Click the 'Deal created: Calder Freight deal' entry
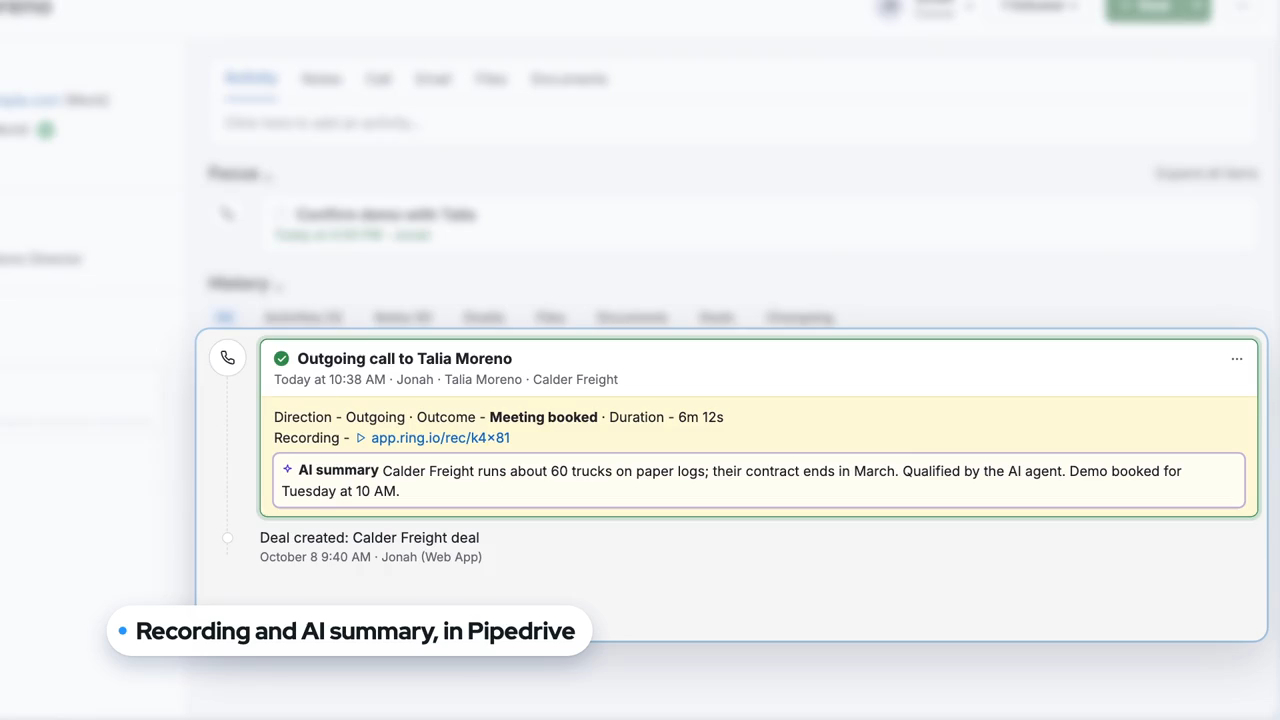The image size is (1280, 720). (x=369, y=538)
